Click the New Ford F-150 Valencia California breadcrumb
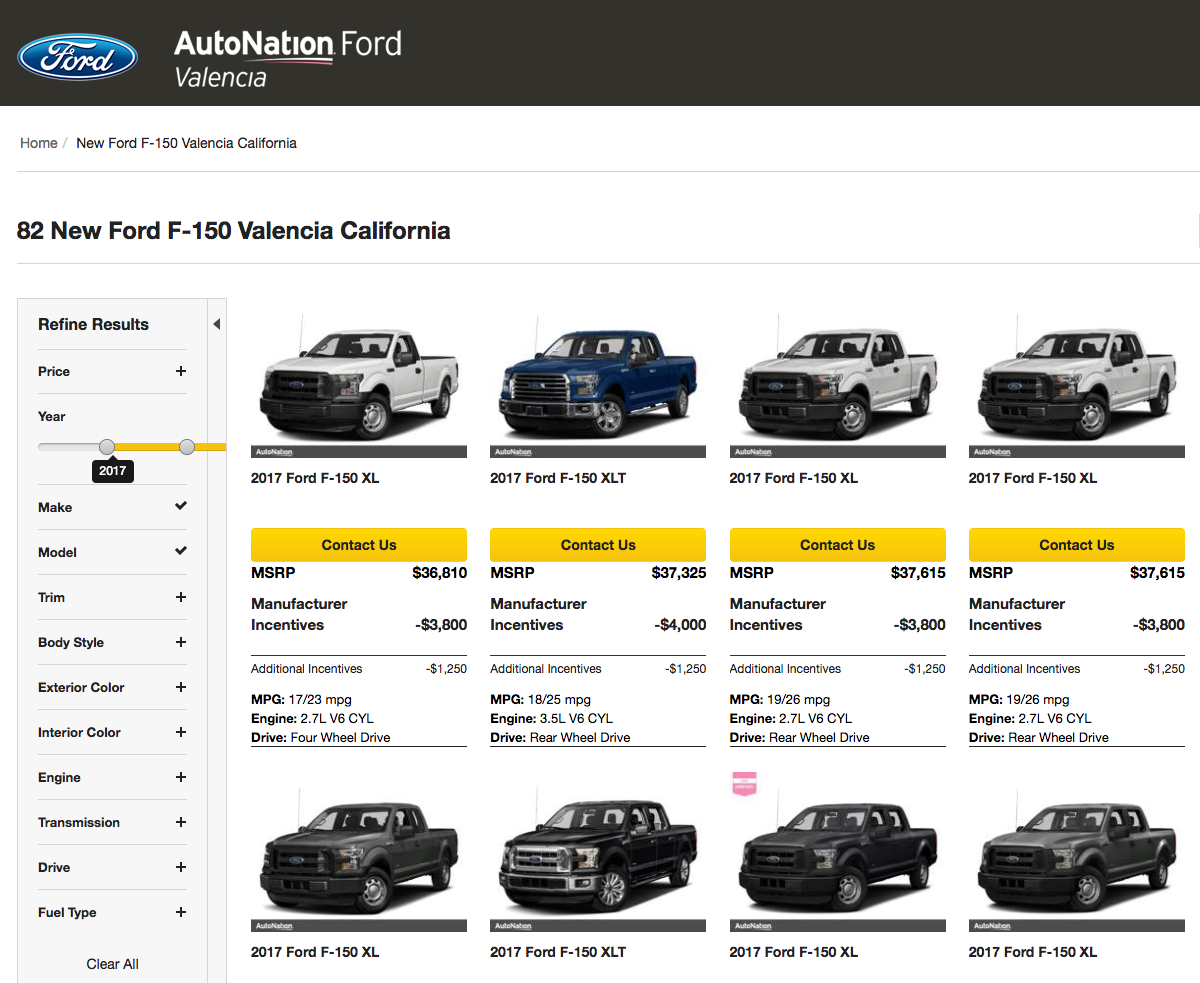The width and height of the screenshot is (1200, 983). 187,143
